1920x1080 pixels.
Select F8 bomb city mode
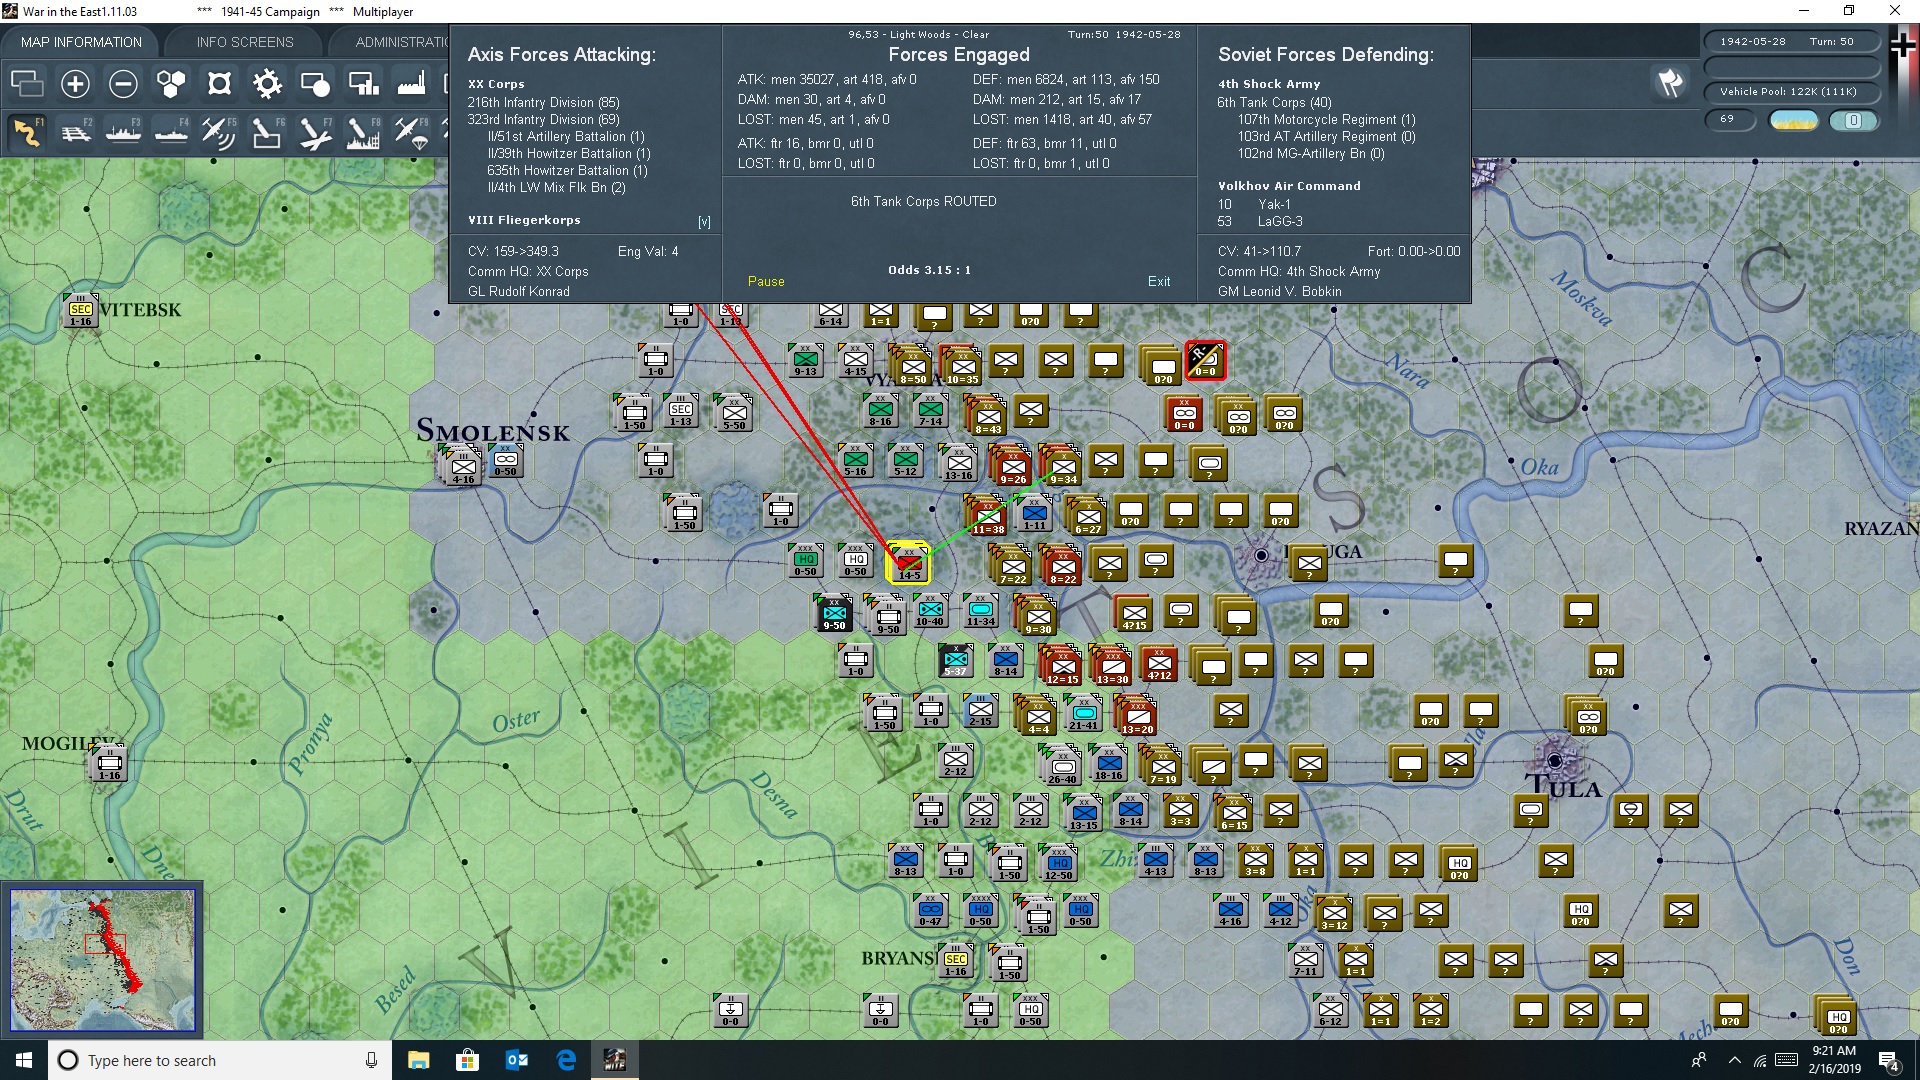[363, 132]
